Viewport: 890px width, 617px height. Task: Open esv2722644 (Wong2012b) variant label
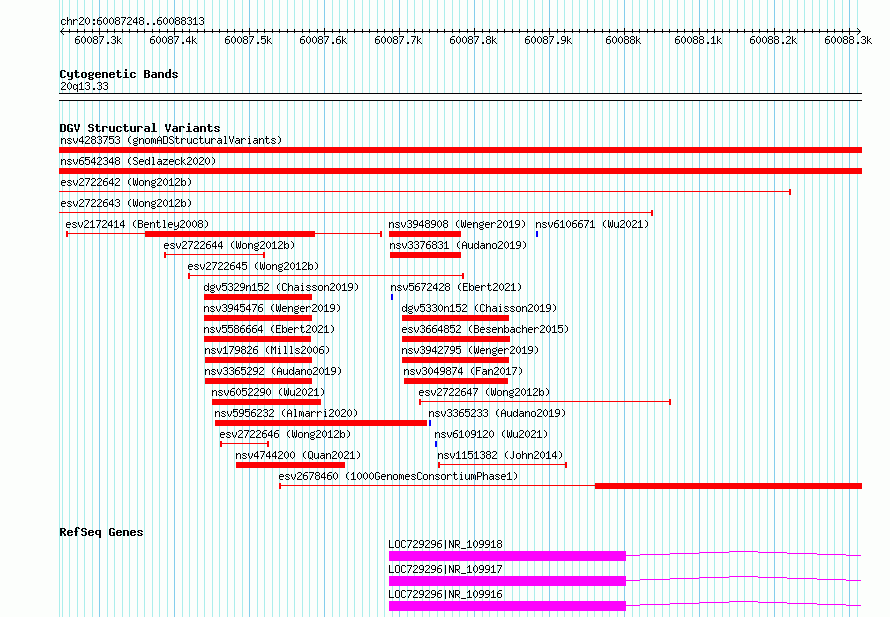(x=229, y=245)
